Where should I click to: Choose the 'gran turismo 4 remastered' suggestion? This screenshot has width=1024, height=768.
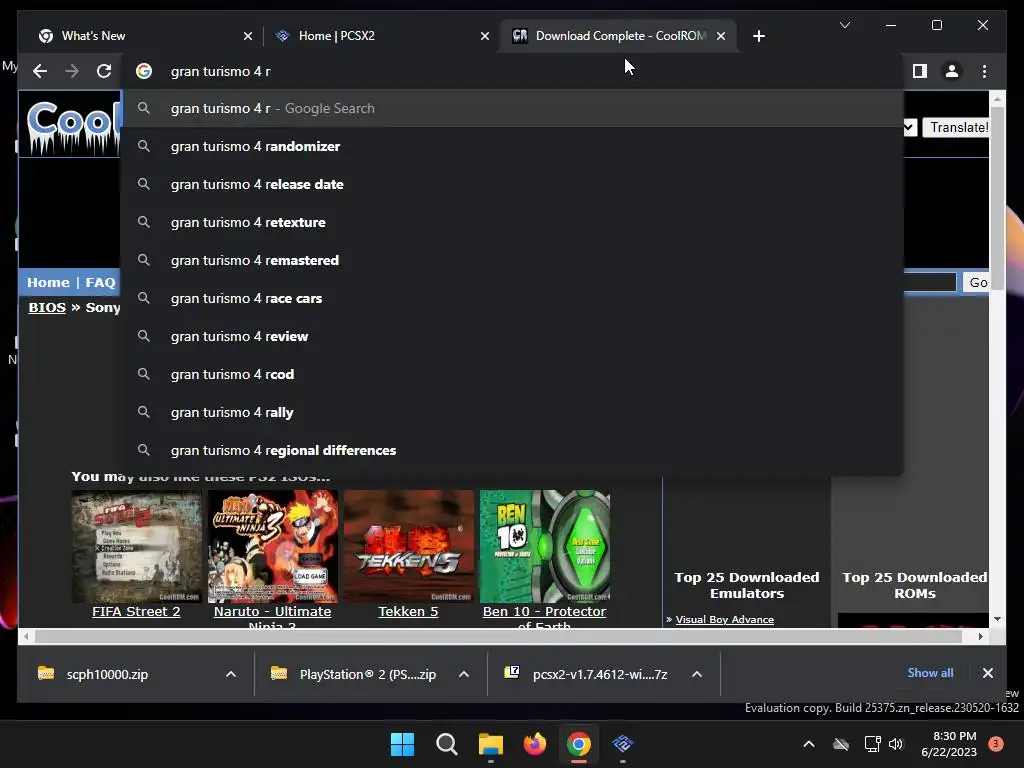[513, 260]
